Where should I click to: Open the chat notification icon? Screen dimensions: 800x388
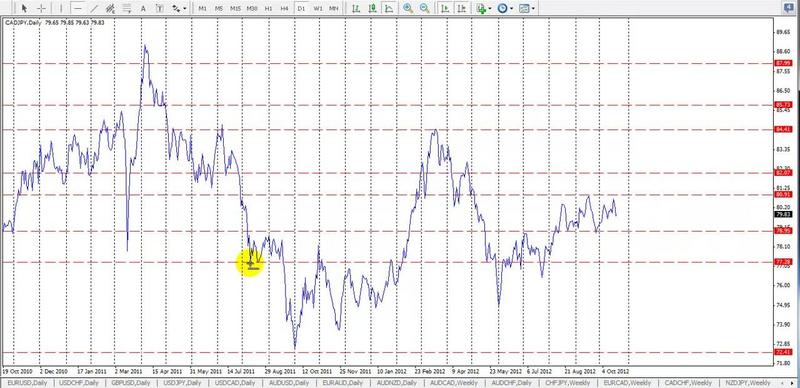point(790,7)
